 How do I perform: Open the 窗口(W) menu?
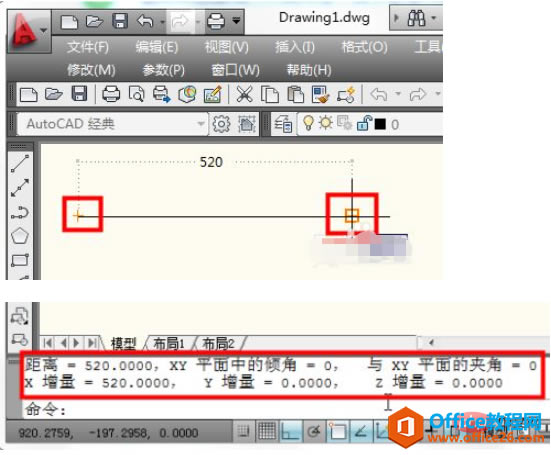[235, 70]
